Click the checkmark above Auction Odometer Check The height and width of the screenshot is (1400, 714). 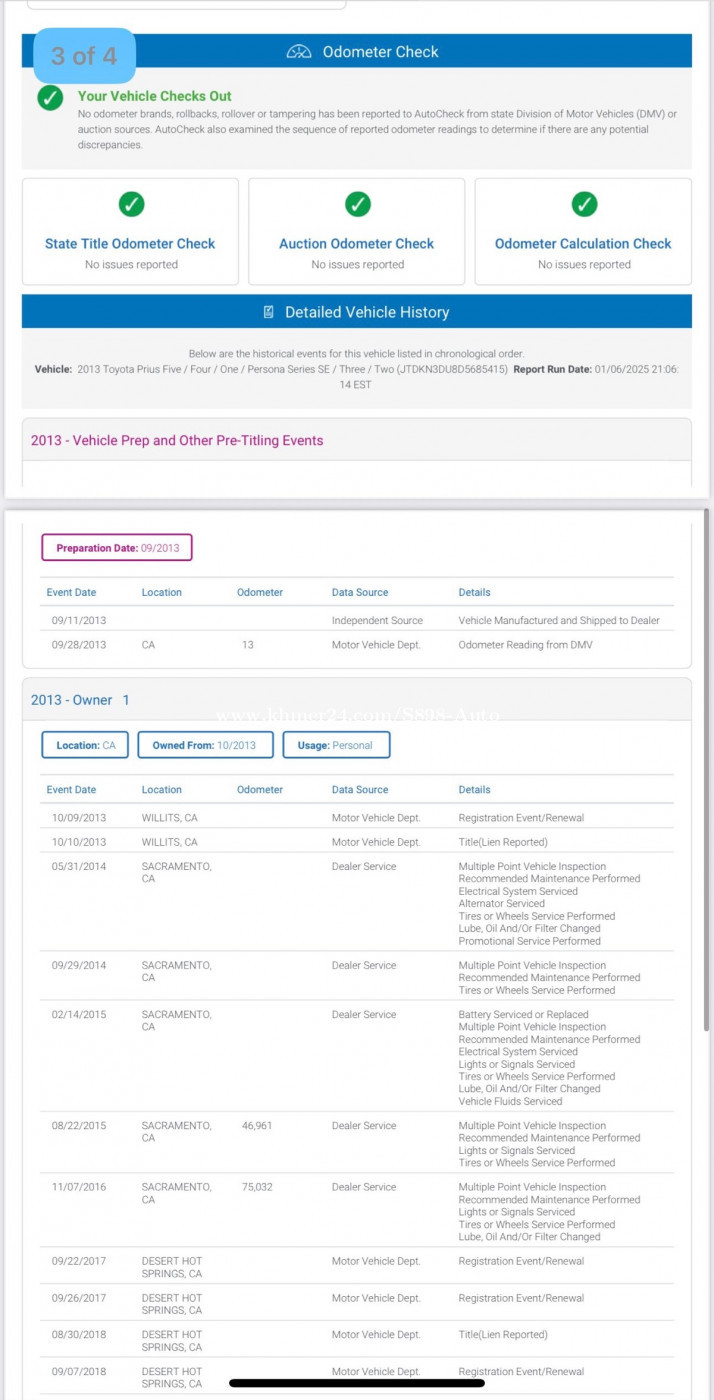(357, 204)
